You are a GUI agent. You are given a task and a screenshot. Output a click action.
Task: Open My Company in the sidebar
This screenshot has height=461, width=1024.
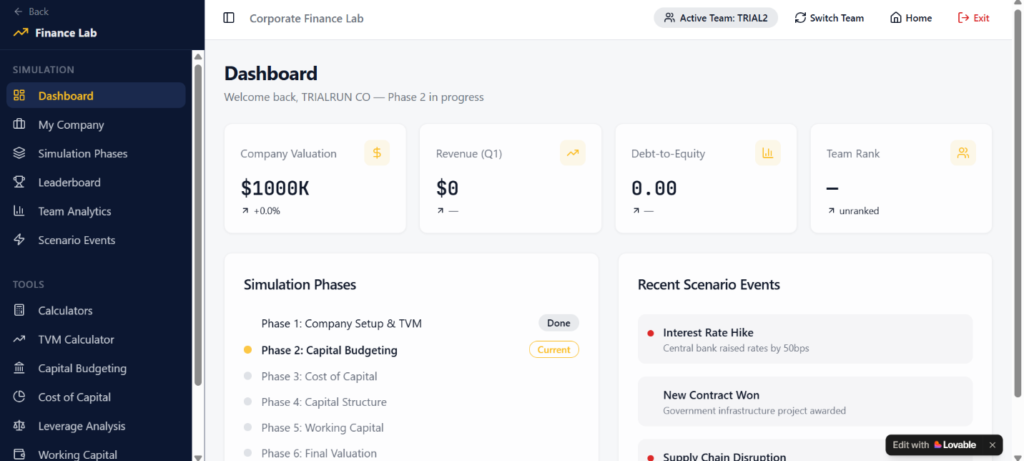click(71, 125)
